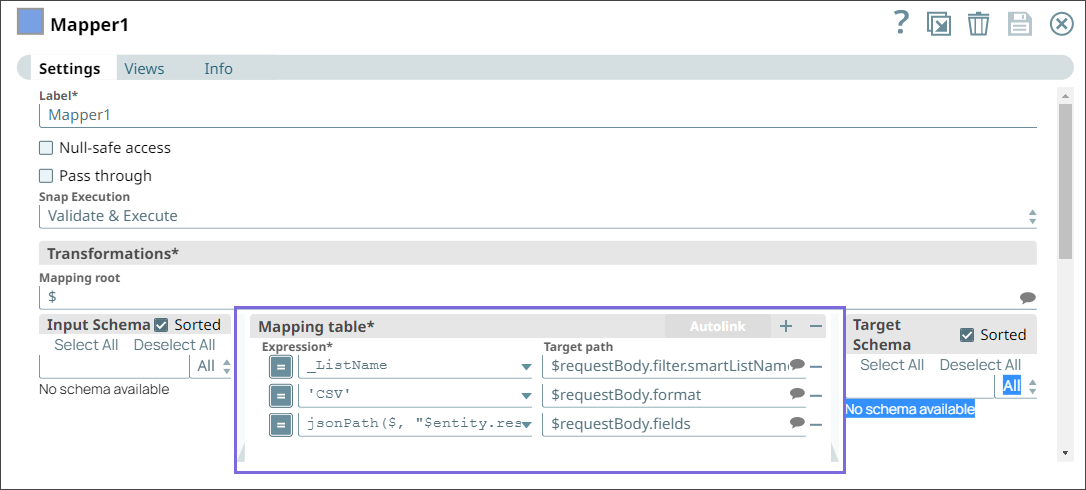Viewport: 1086px width, 490px height.
Task: Open comment bubble on $requestBody.fields row
Action: click(797, 422)
